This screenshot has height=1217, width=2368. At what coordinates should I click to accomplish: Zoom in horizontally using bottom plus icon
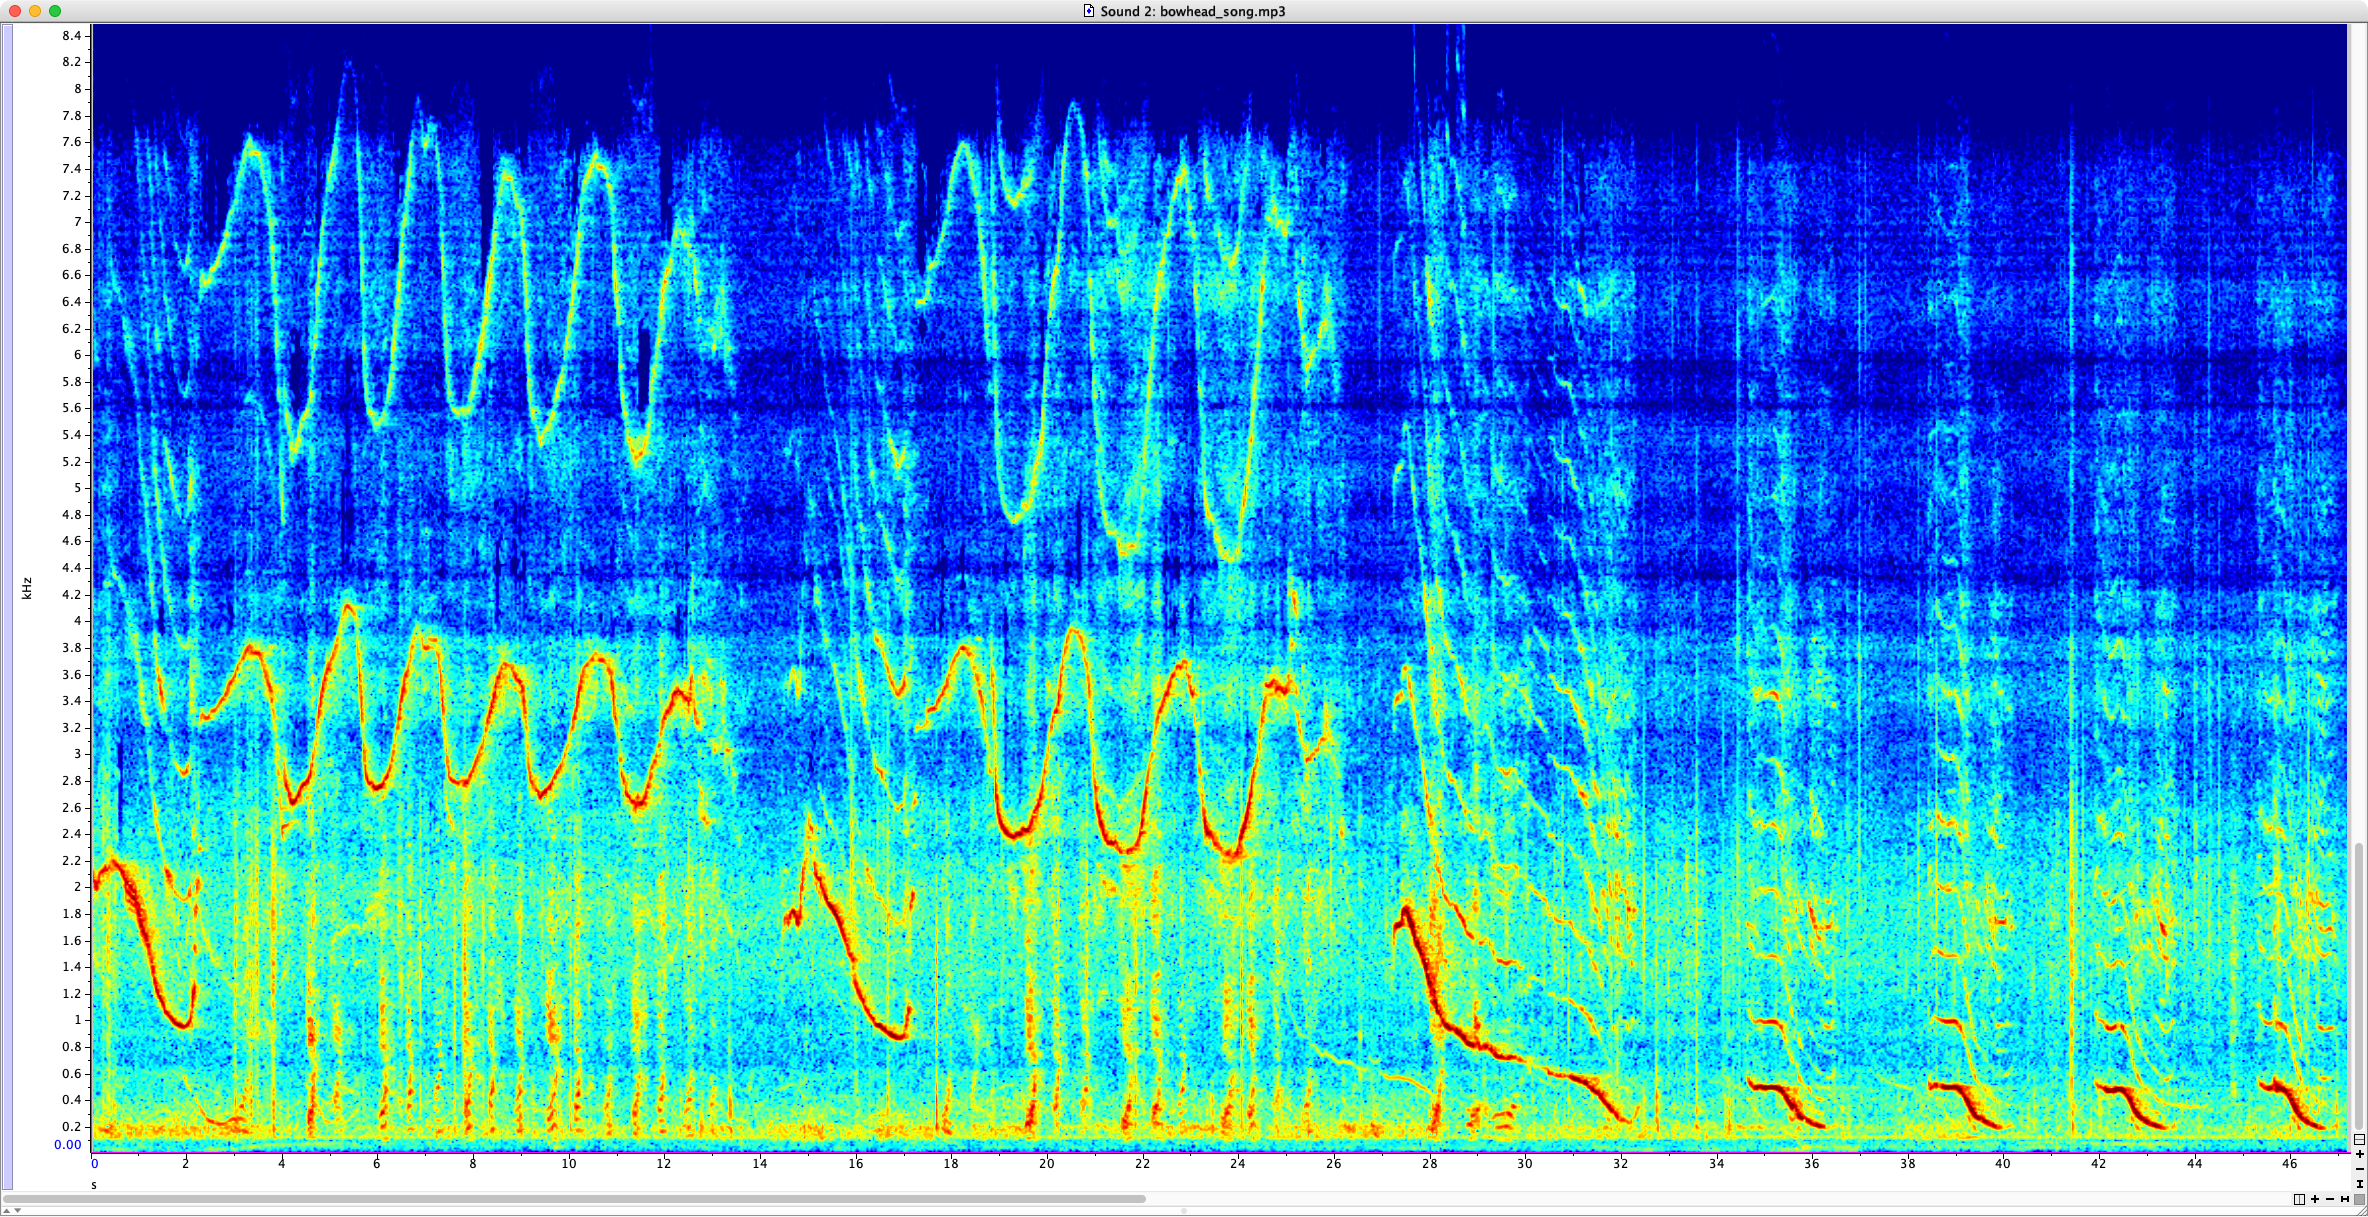[2315, 1199]
